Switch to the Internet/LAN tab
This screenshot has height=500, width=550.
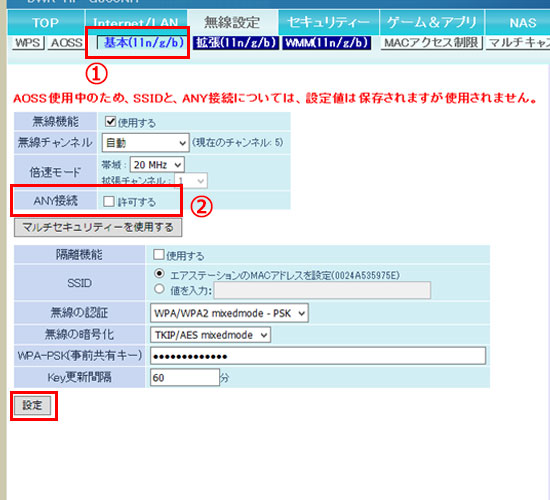136,22
